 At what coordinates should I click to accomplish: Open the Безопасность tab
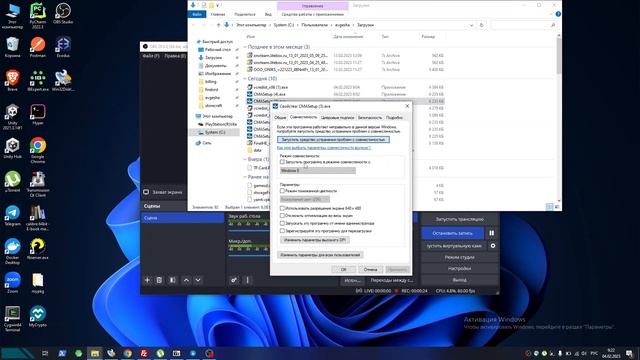[370, 118]
